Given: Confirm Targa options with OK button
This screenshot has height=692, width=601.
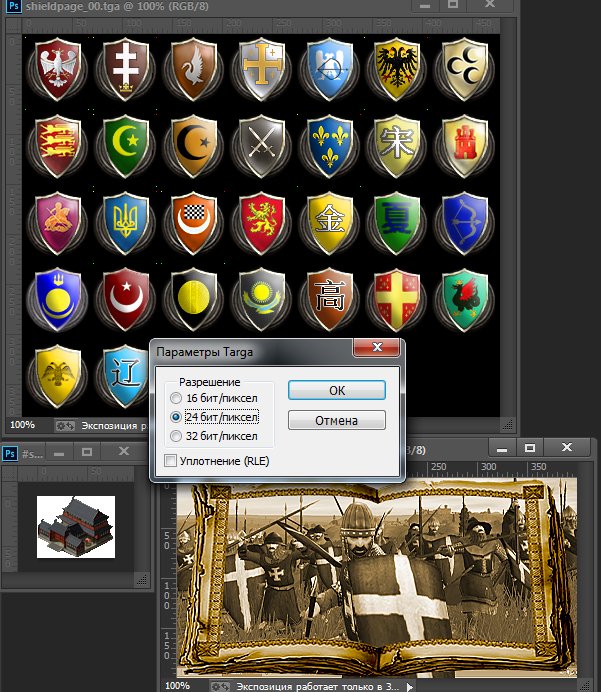Looking at the screenshot, I should pos(337,390).
